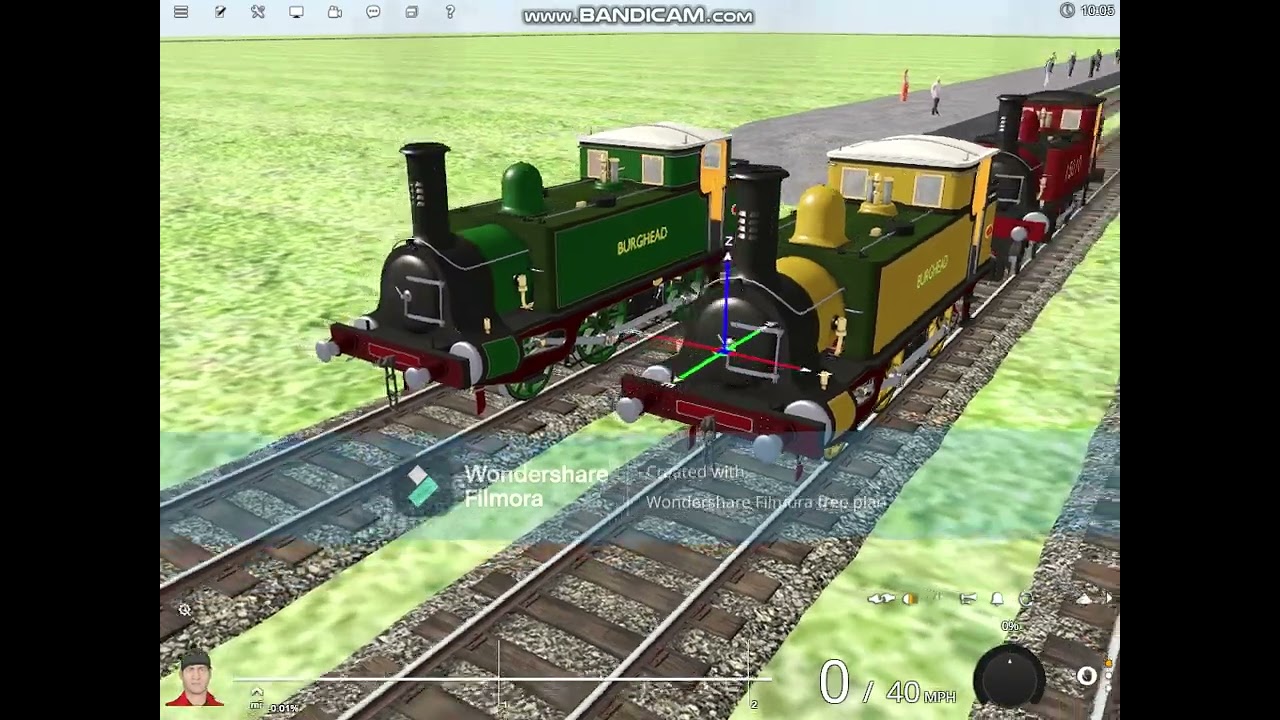This screenshot has height=720, width=1280.
Task: Open the display monitor menu
Action: [297, 12]
